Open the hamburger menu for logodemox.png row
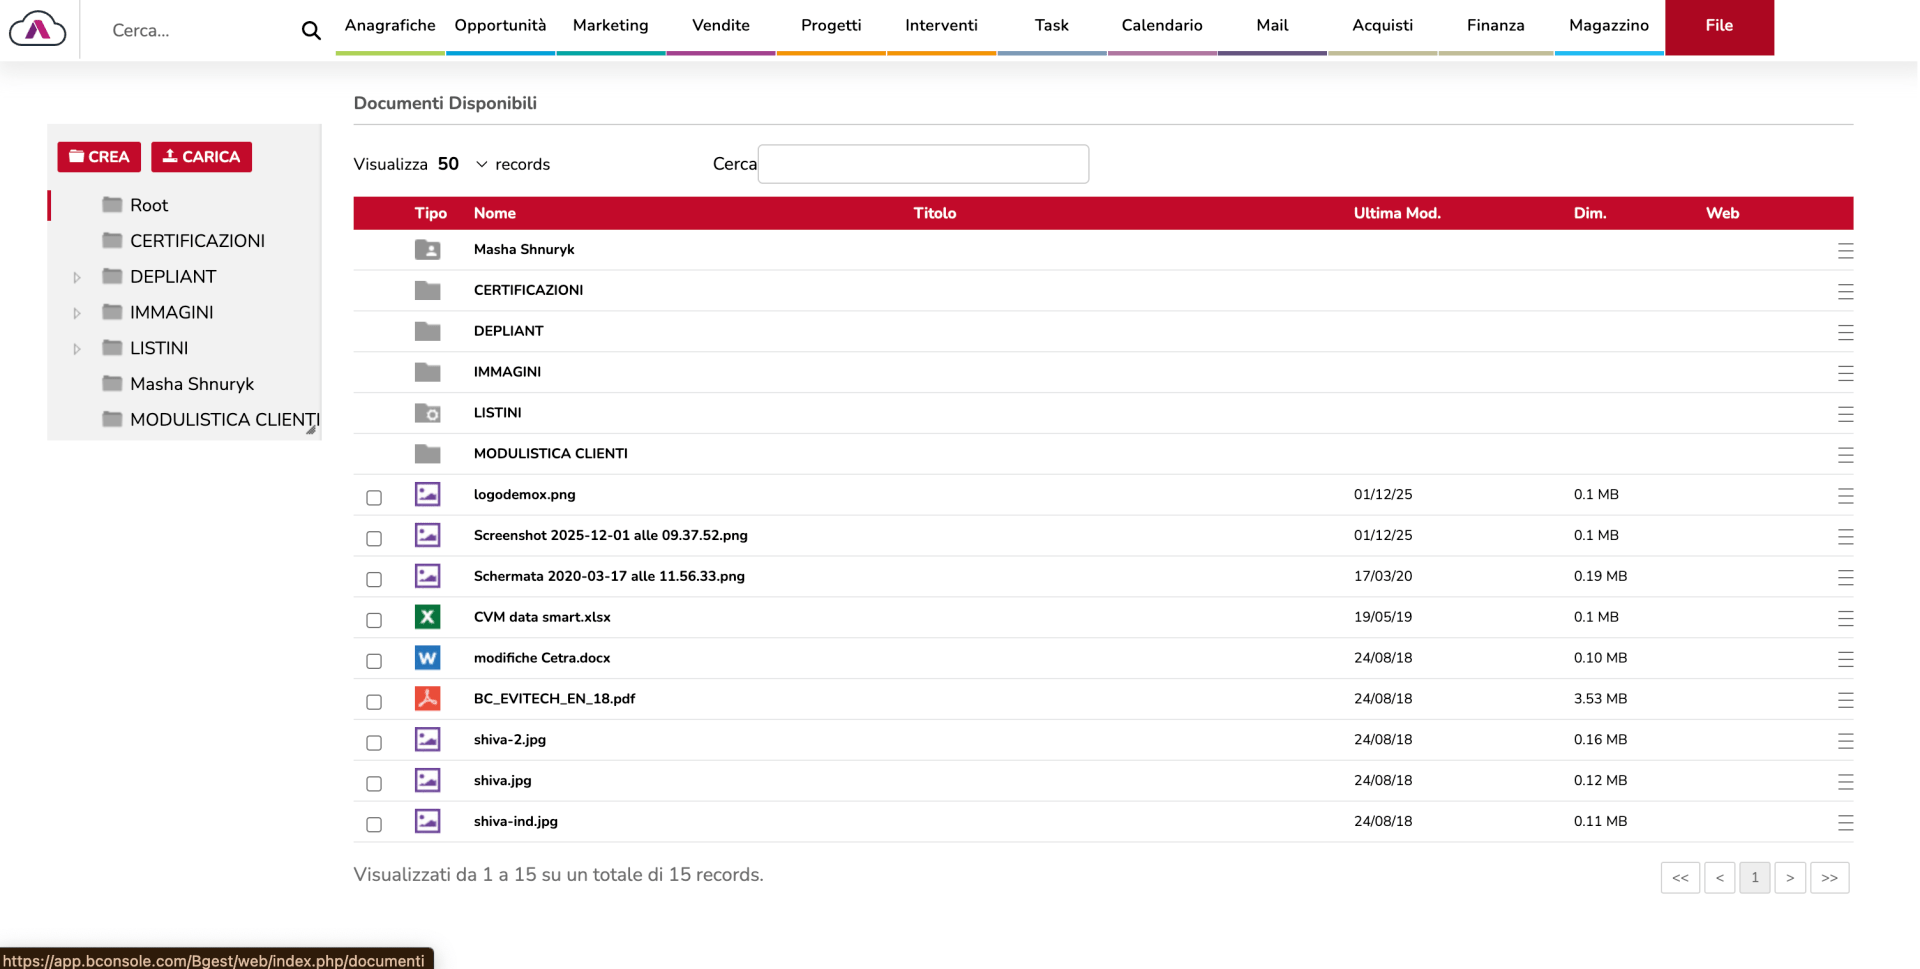This screenshot has height=969, width=1920. (x=1845, y=496)
